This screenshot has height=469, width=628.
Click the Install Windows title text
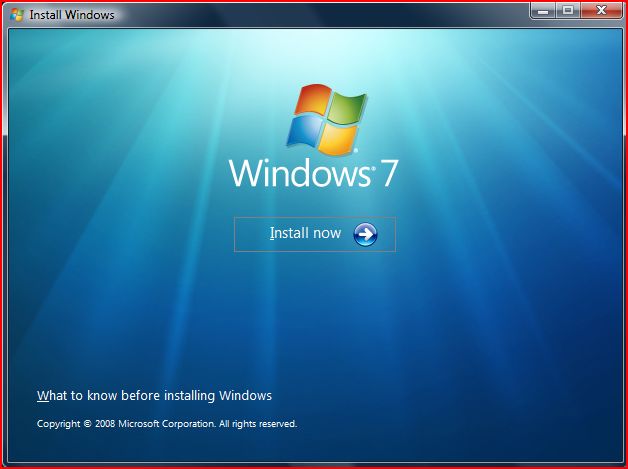pos(72,15)
